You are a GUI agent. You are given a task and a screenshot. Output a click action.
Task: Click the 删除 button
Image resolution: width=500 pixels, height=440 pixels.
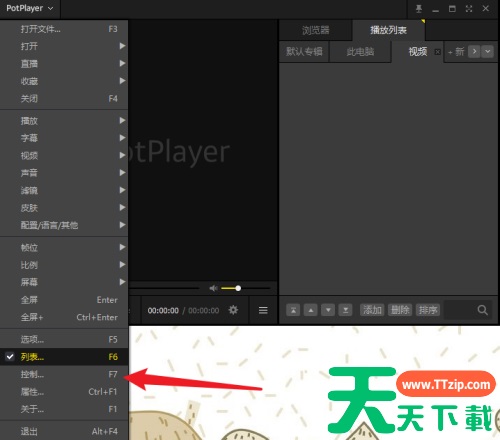[400, 310]
